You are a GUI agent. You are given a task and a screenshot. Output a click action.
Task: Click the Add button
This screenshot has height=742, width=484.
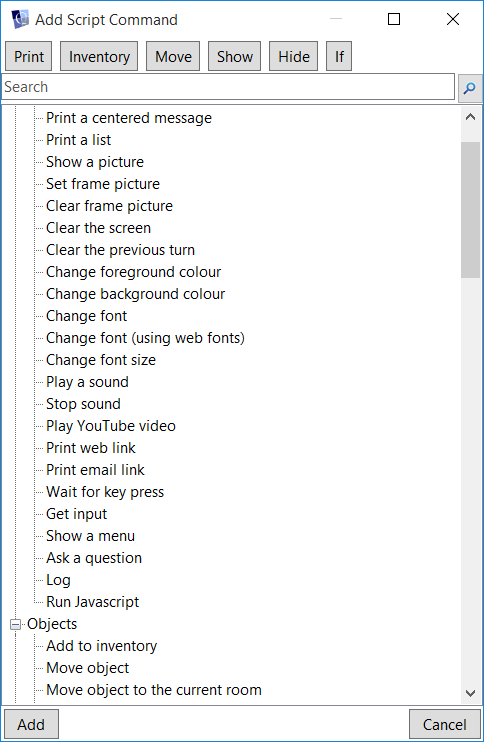(31, 724)
